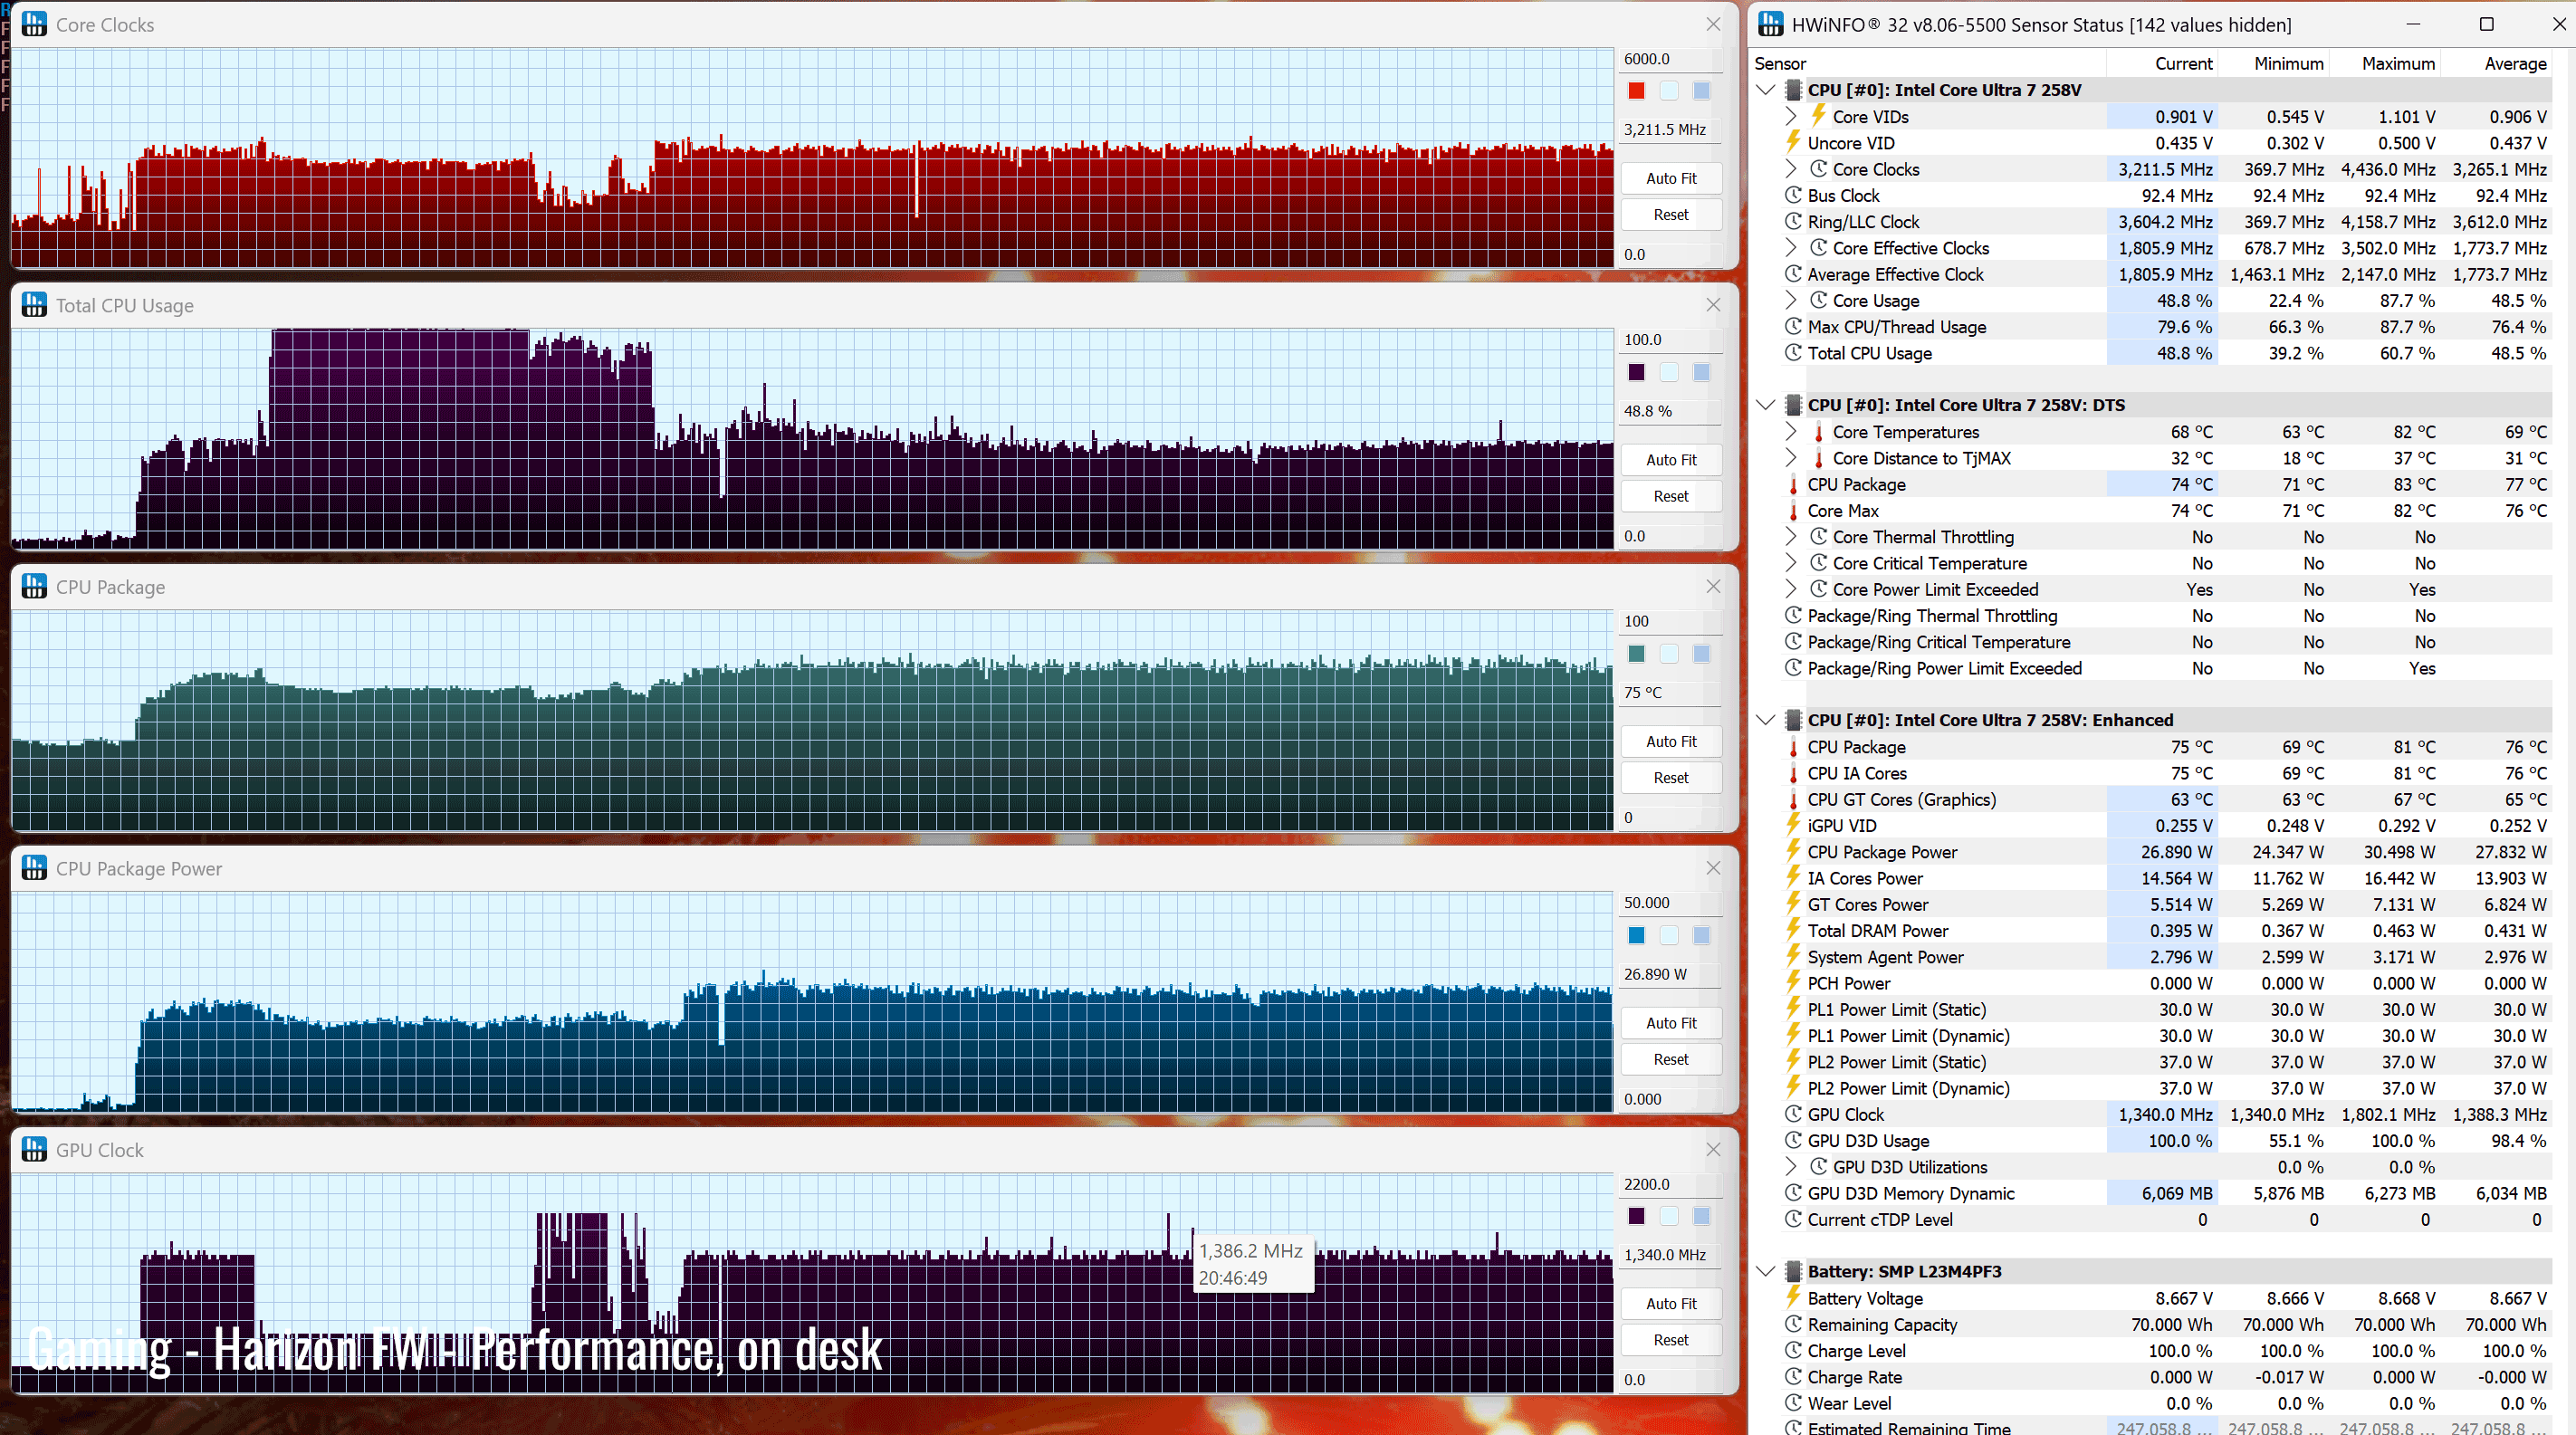Click Auto Fit in the CPU Package Power graph
Viewport: 2576px width, 1435px height.
click(x=1670, y=1023)
